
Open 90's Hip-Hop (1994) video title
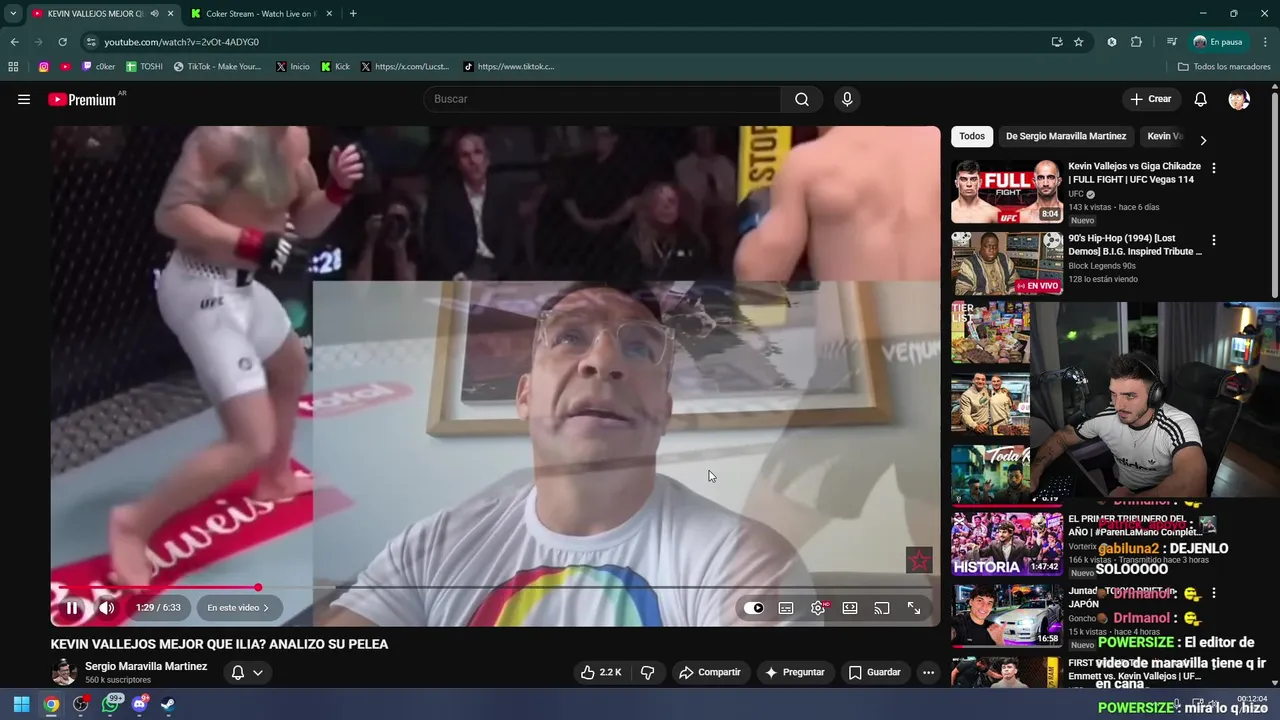pyautogui.click(x=1135, y=245)
